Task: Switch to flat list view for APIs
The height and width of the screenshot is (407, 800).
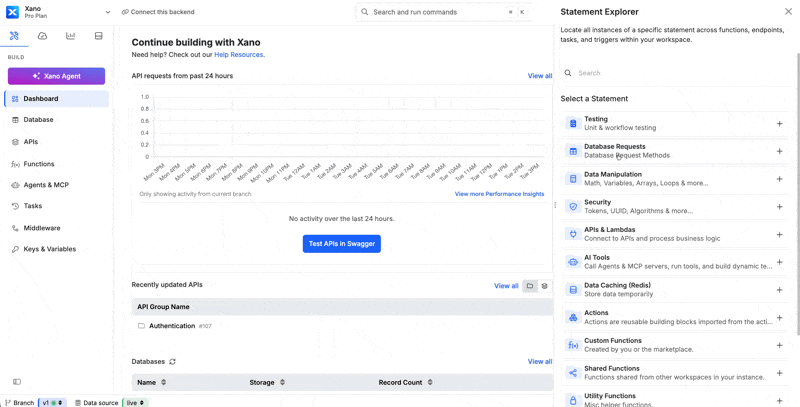Action: (x=544, y=286)
